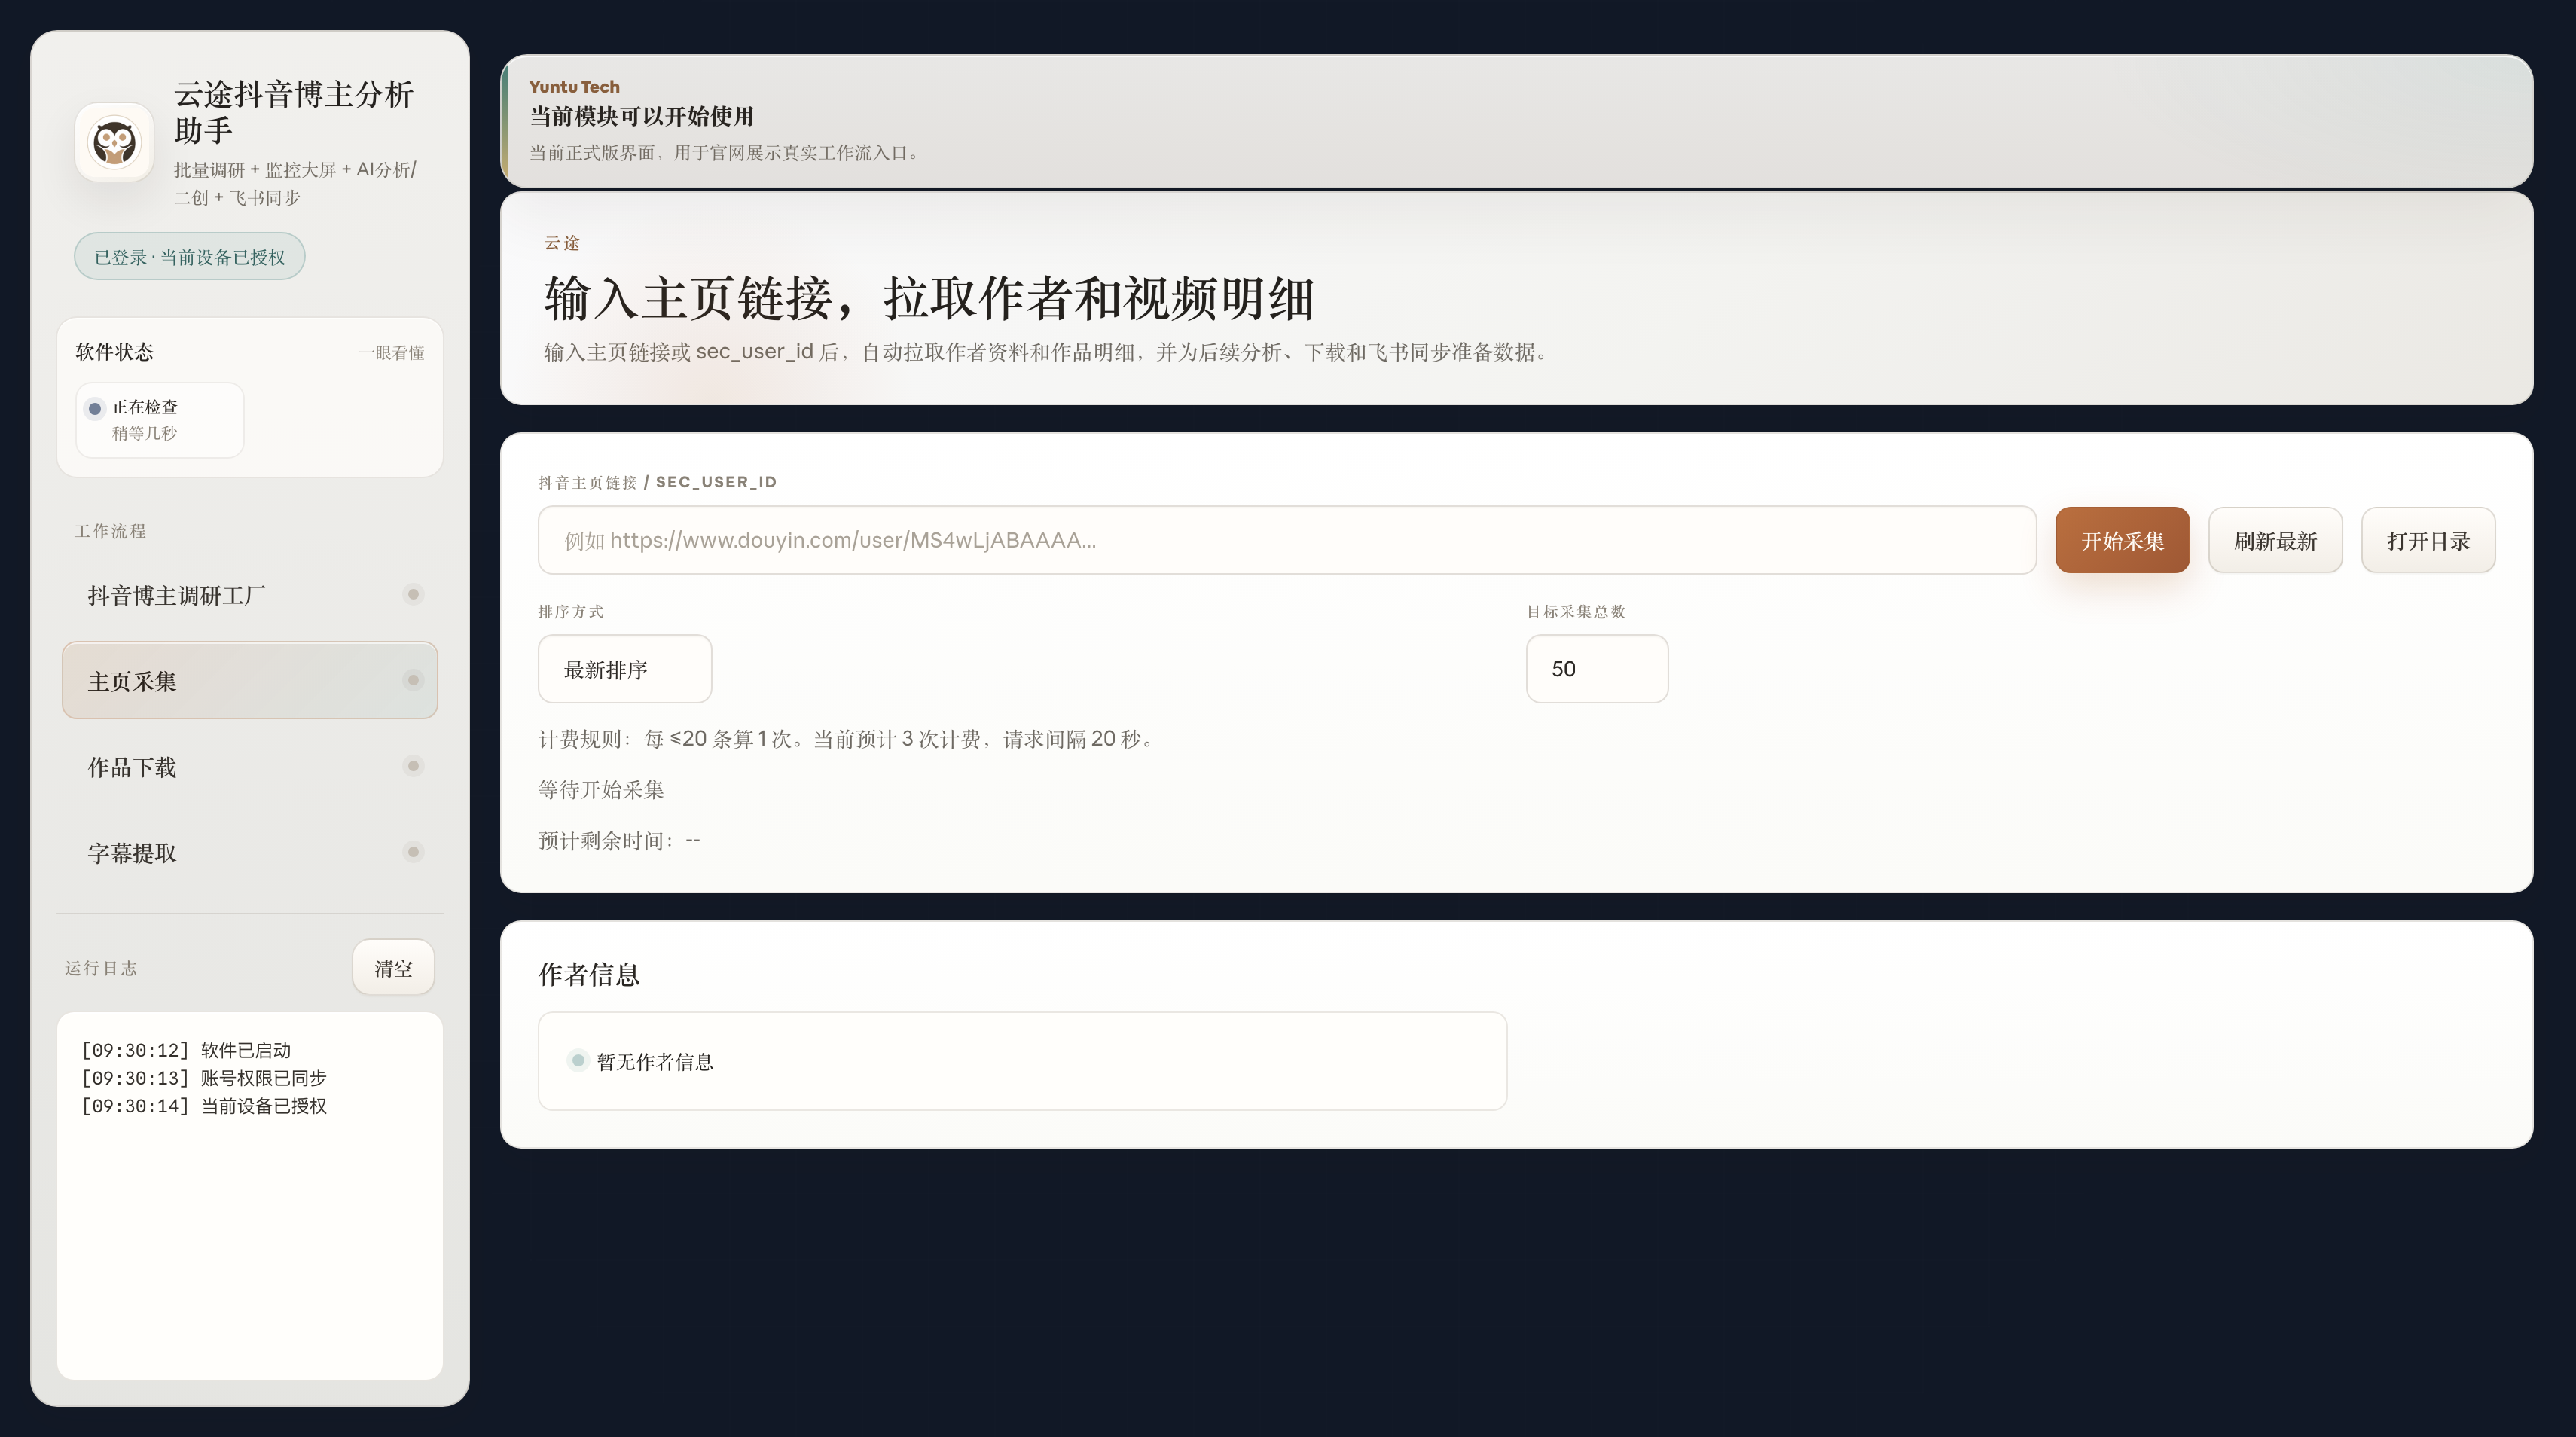Click the 一眼看懂 label
The width and height of the screenshot is (2576, 1437).
pos(391,353)
